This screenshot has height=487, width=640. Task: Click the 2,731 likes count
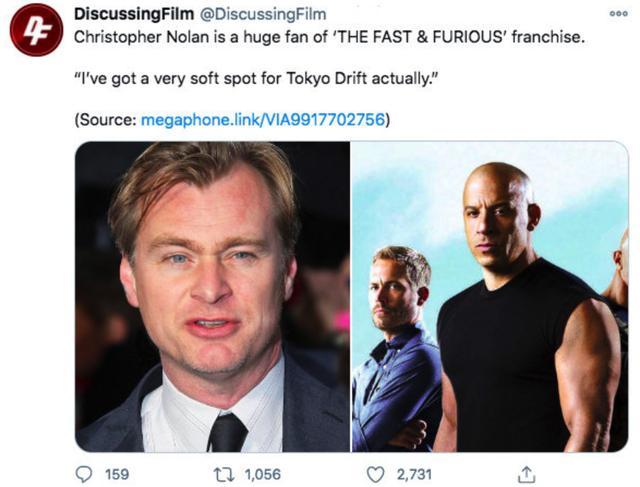click(x=414, y=474)
